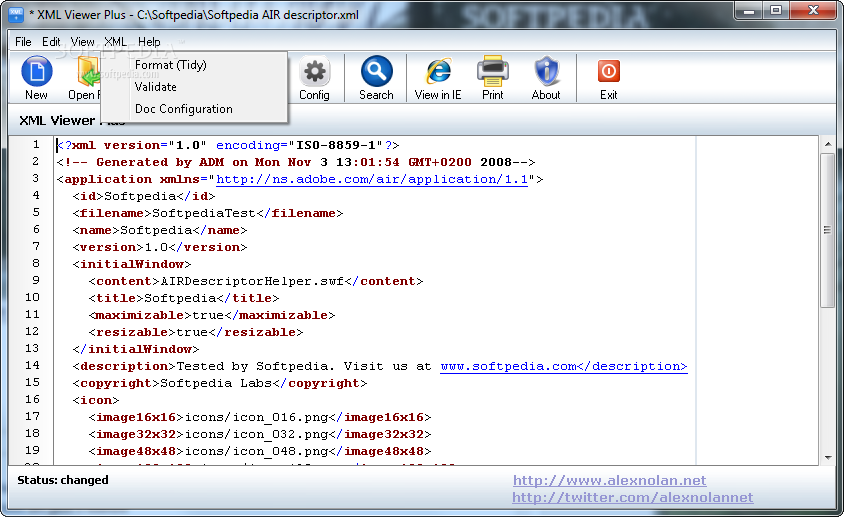Click the id Softpedia element line

[x=144, y=196]
